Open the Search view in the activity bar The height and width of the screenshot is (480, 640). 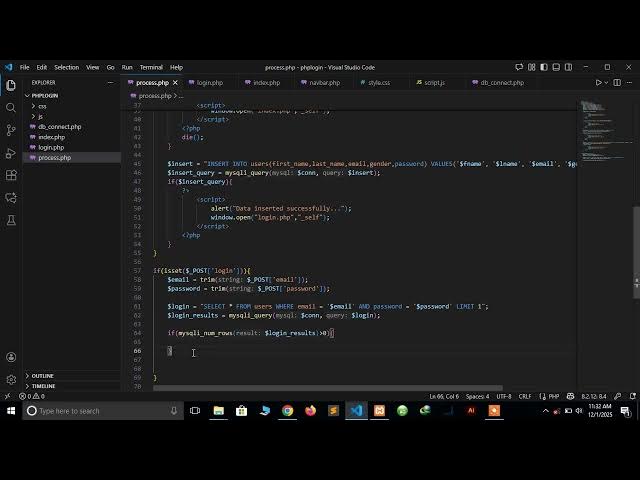pos(11,108)
